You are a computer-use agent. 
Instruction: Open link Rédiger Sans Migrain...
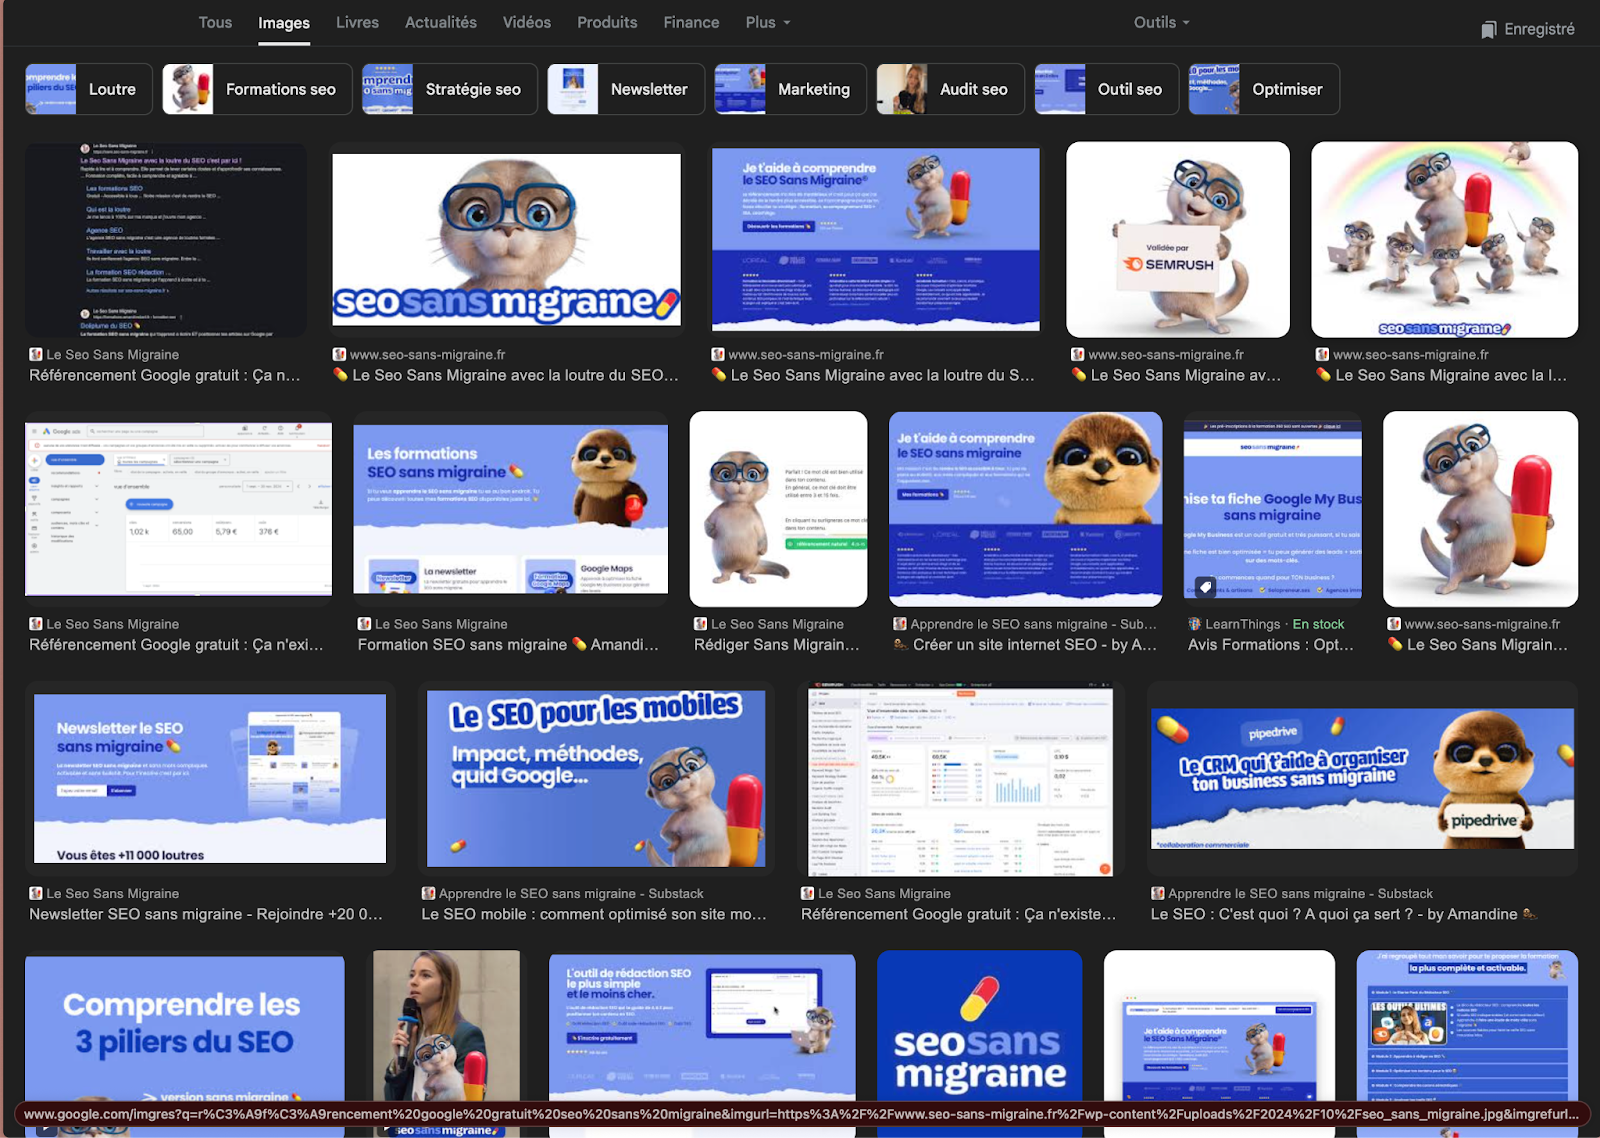pyautogui.click(x=777, y=645)
